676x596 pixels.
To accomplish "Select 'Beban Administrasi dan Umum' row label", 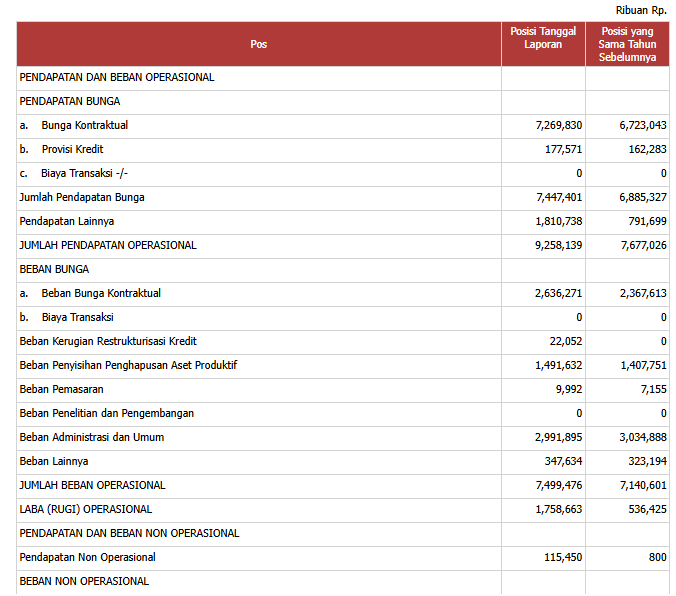I will click(92, 437).
